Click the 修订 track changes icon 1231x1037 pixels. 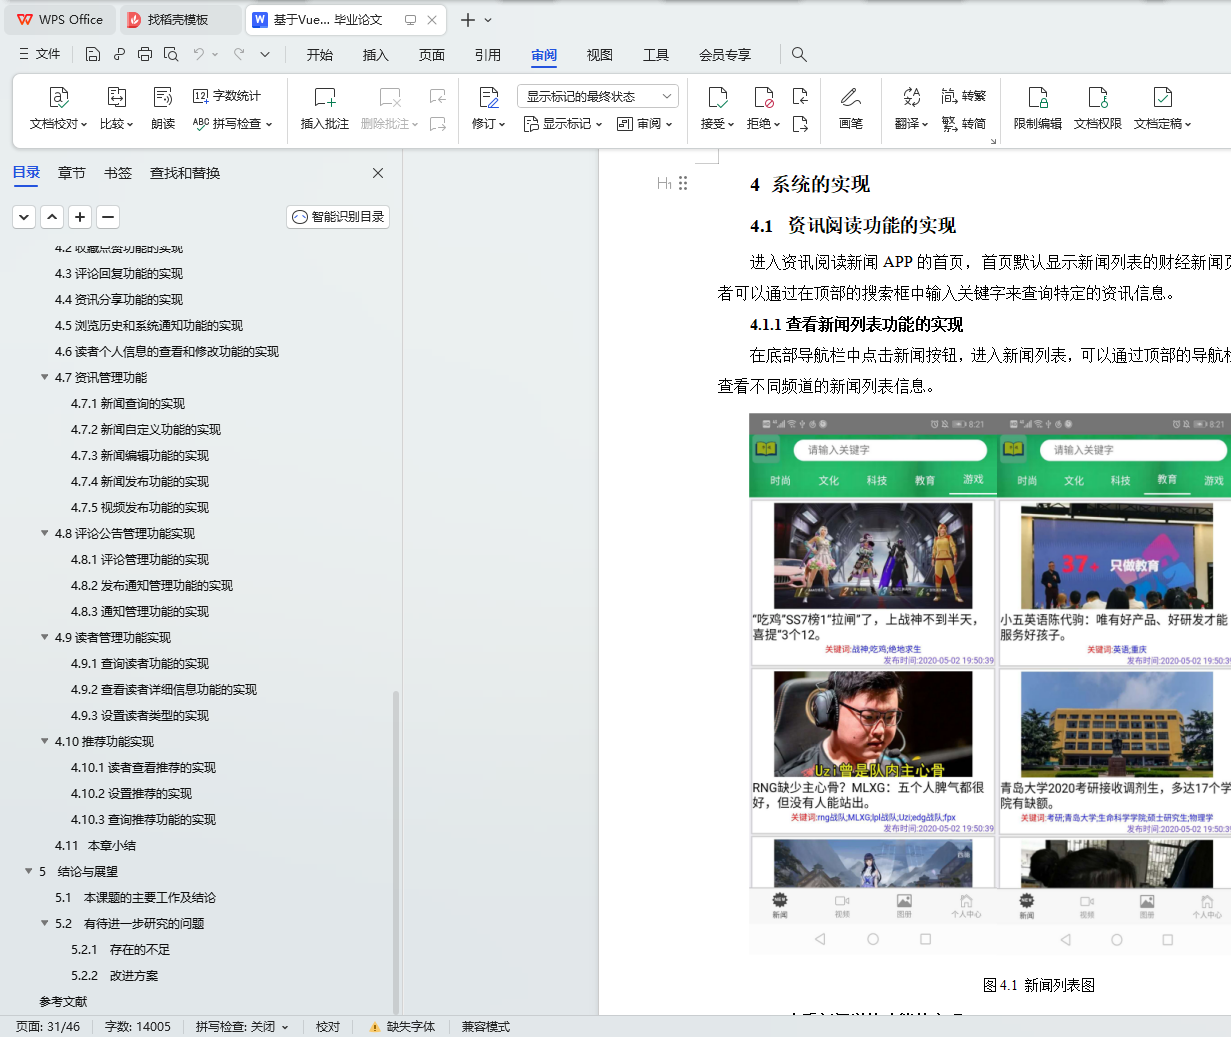click(x=489, y=97)
